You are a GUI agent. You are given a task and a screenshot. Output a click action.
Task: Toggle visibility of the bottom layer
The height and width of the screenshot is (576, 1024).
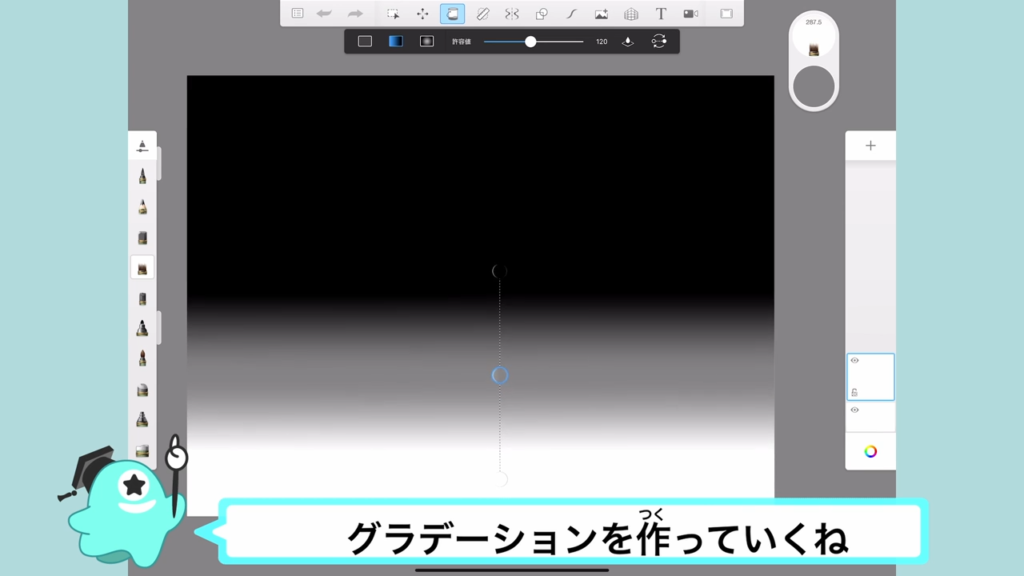pyautogui.click(x=855, y=410)
